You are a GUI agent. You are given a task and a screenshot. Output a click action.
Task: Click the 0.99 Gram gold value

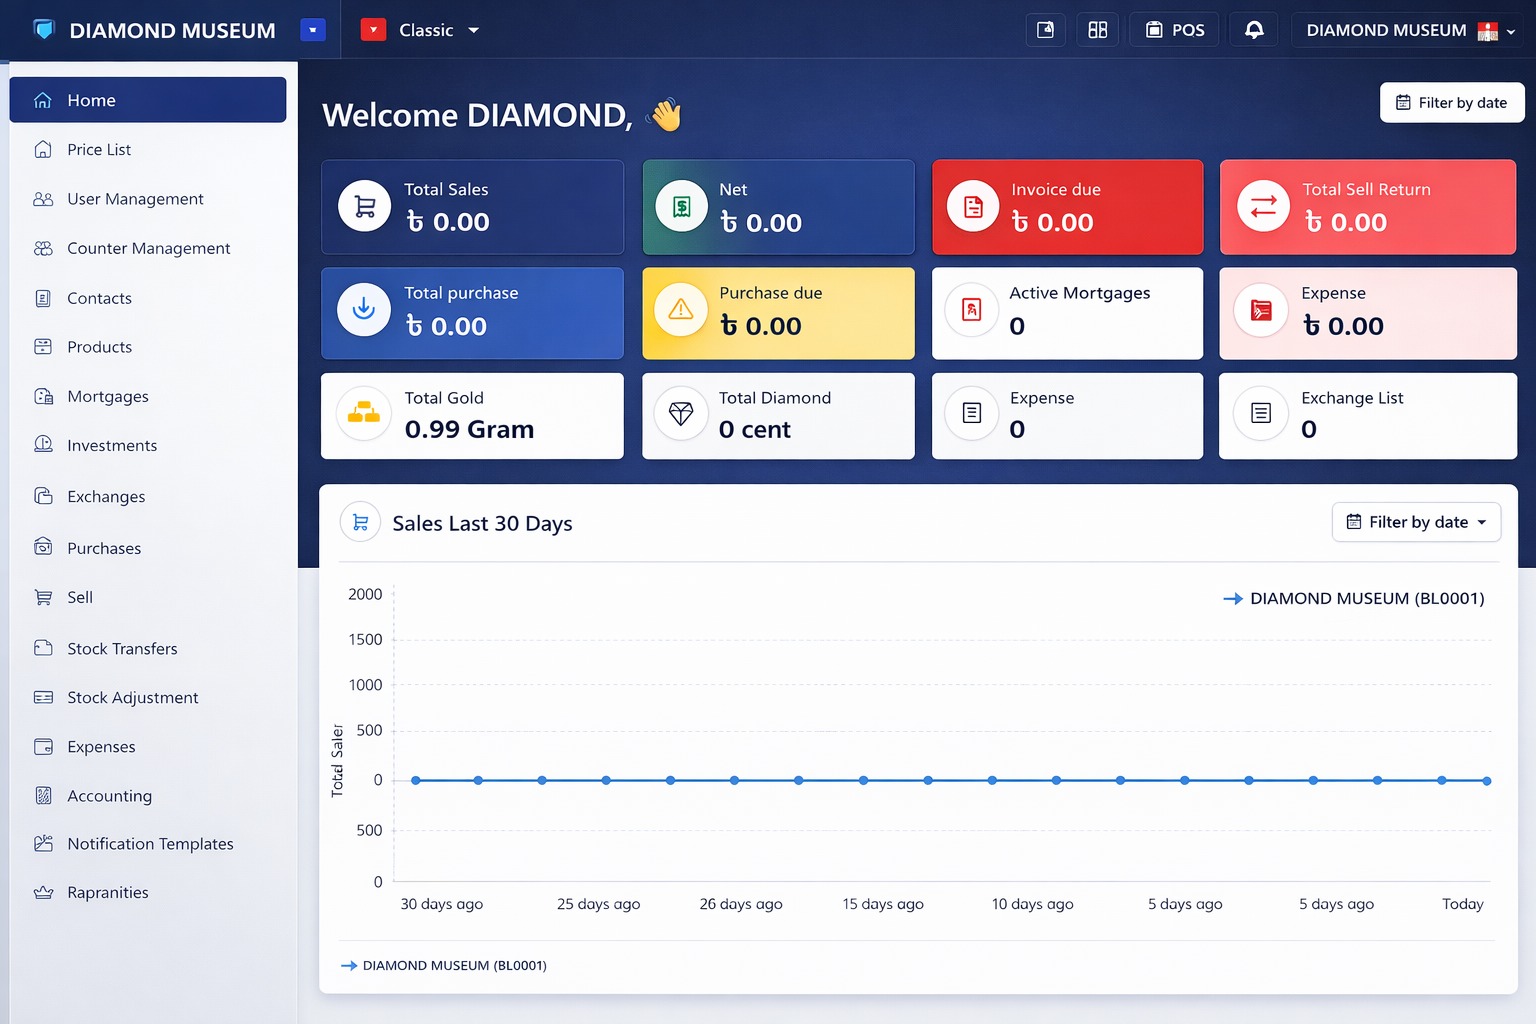[469, 429]
